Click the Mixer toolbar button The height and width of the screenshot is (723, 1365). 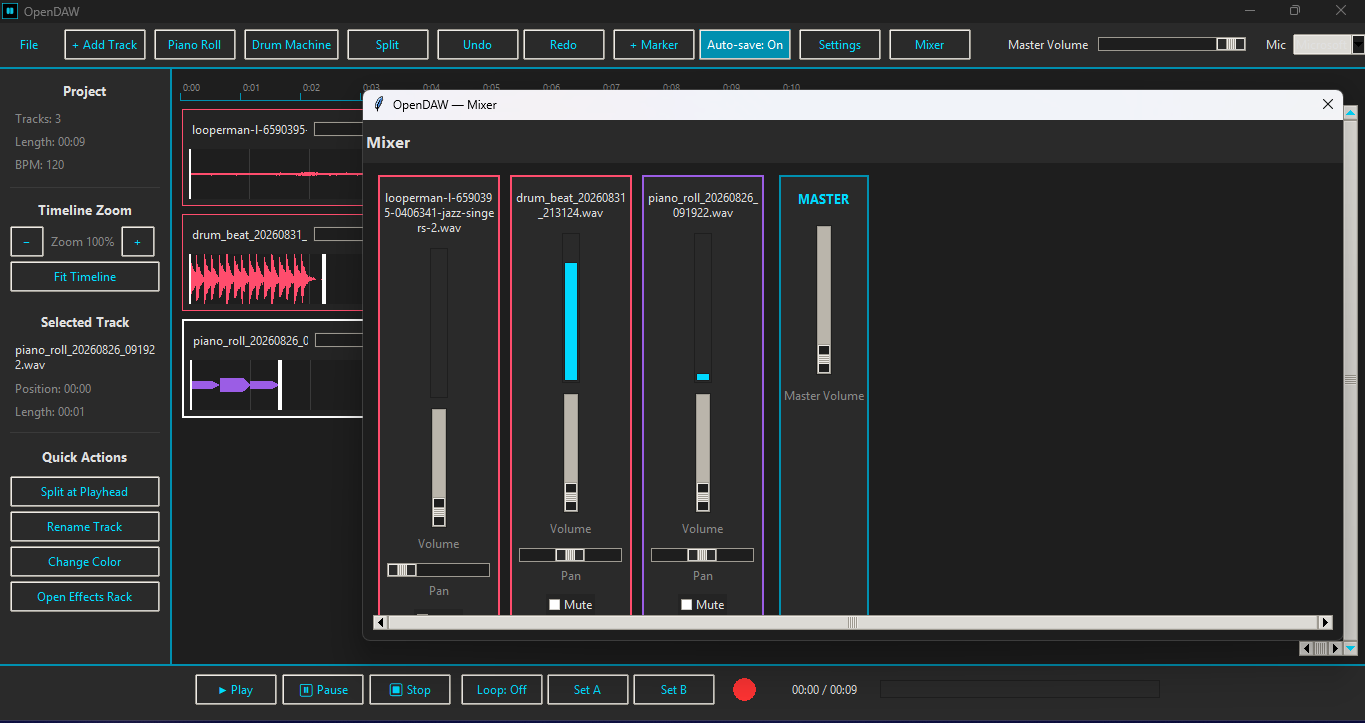[x=929, y=45]
